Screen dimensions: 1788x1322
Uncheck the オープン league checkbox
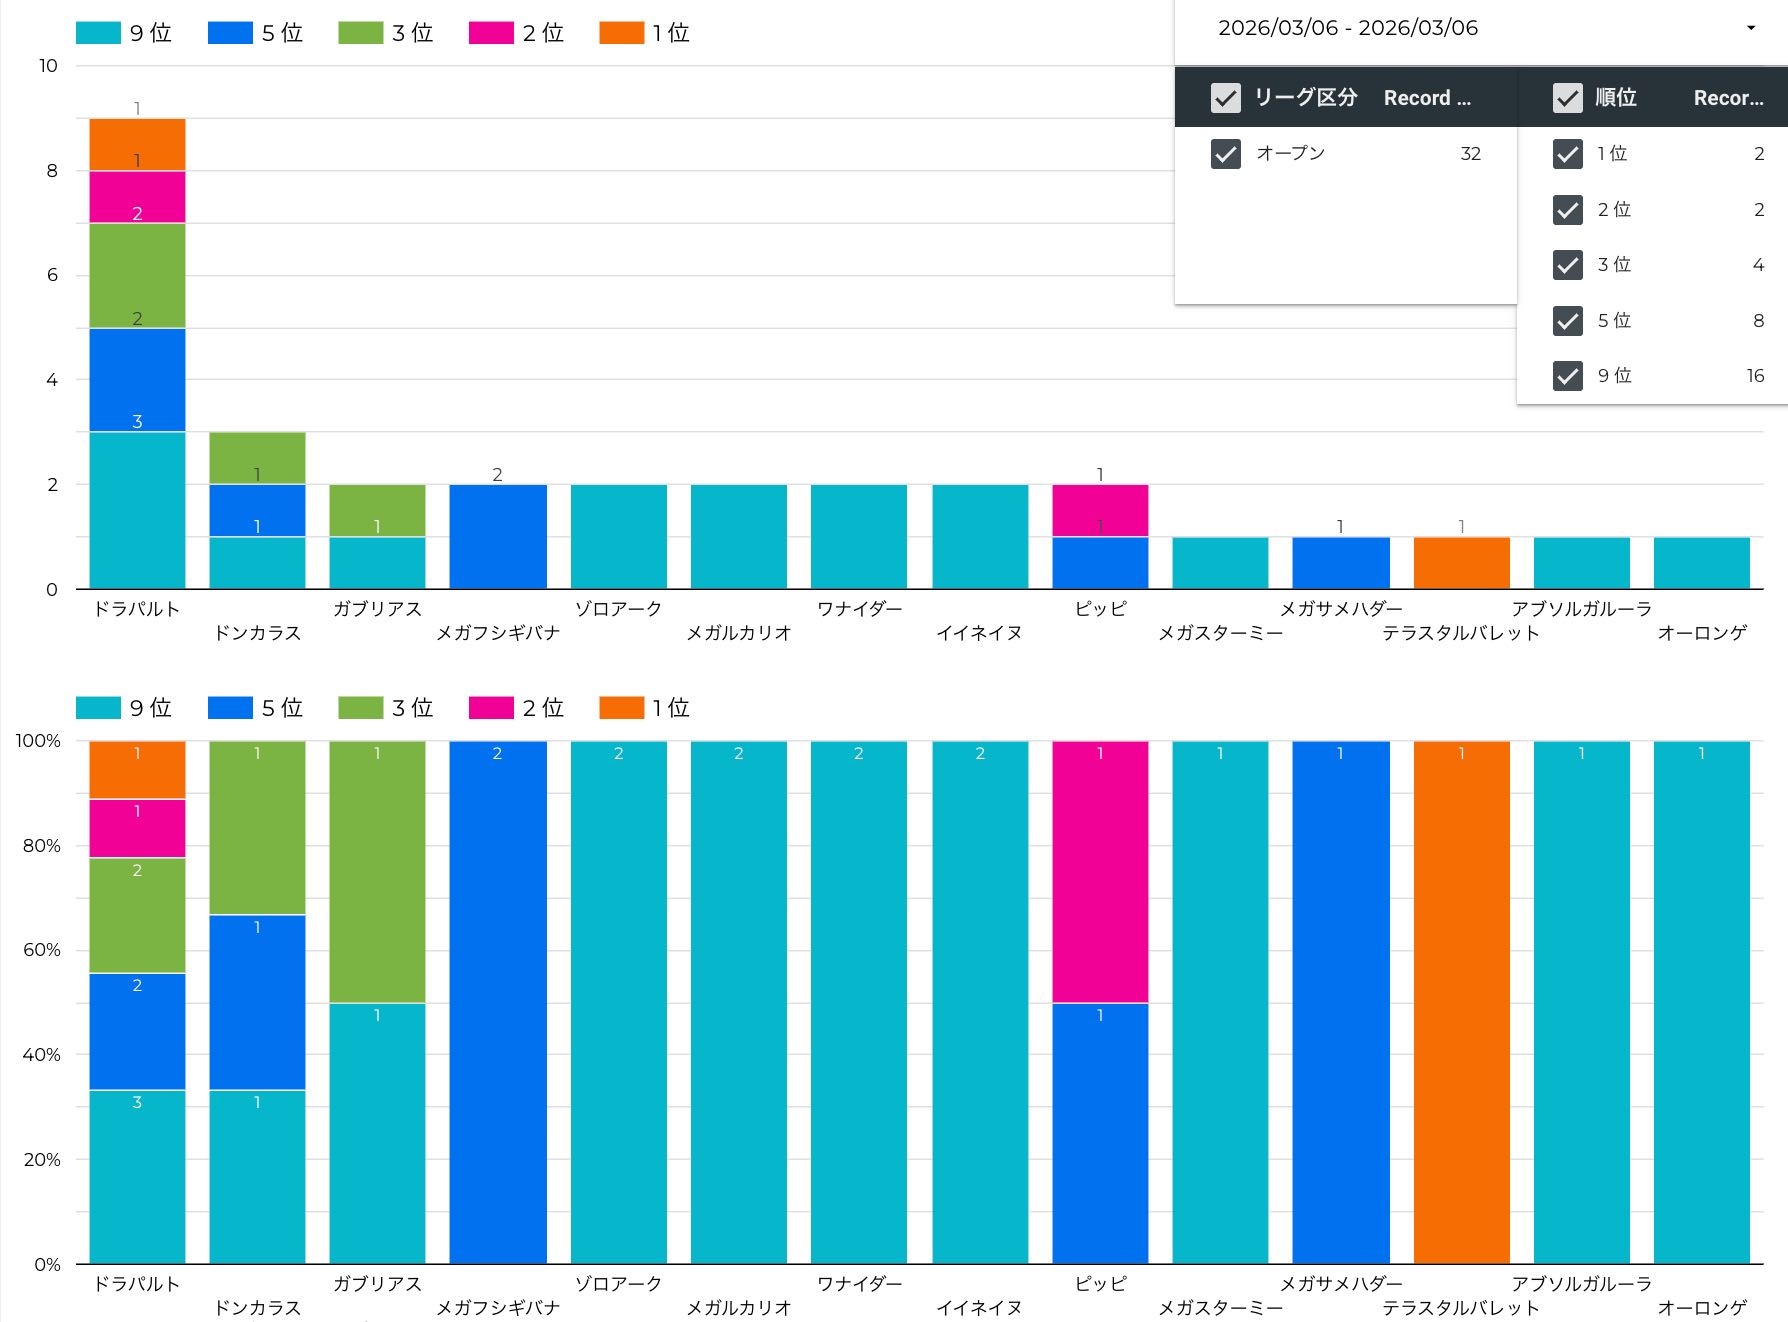(1225, 154)
